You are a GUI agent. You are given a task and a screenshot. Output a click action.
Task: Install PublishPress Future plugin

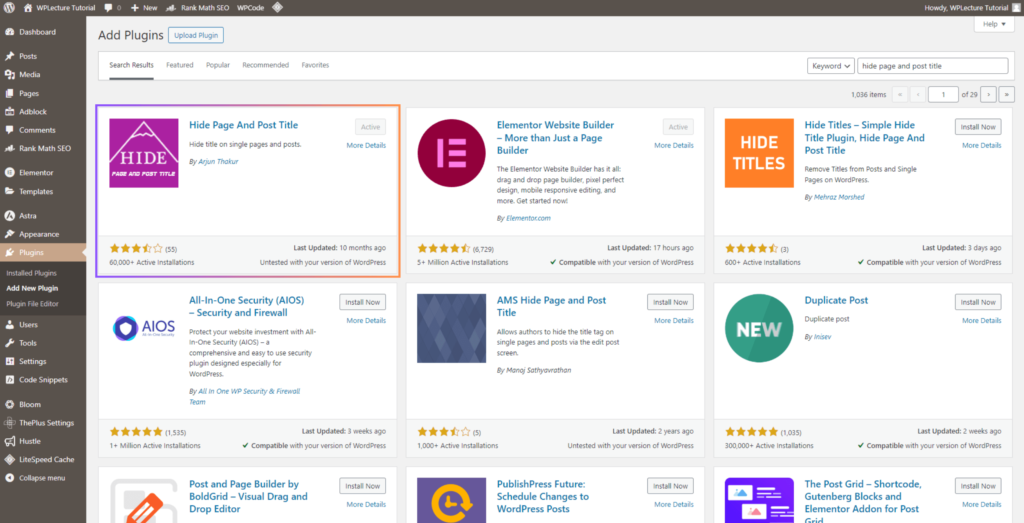tap(670, 486)
